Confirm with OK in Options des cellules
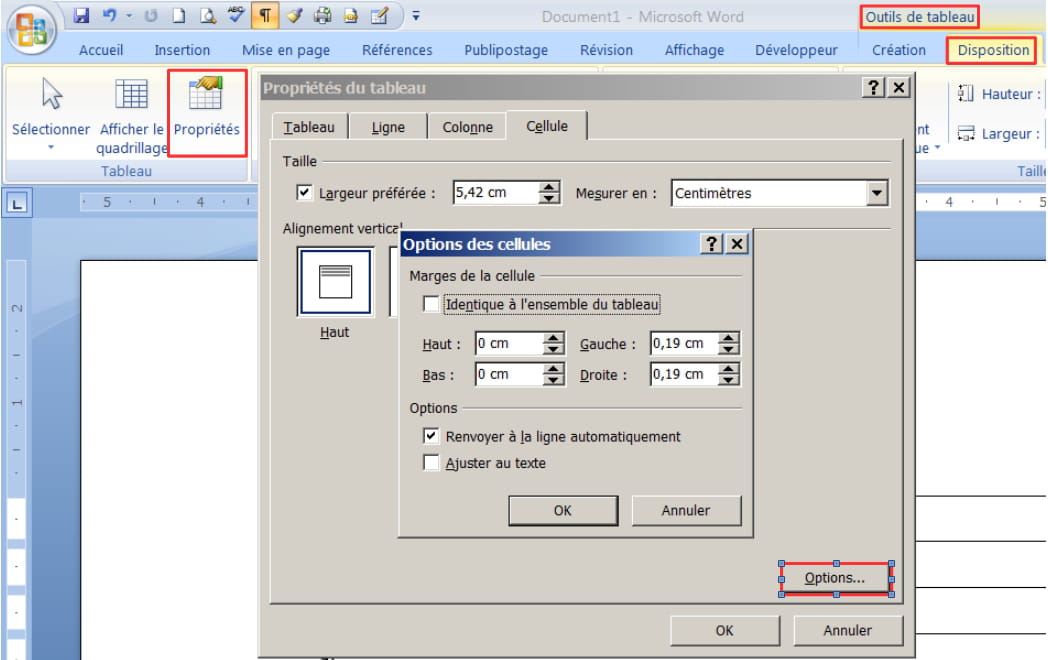The height and width of the screenshot is (660, 1048). point(563,510)
